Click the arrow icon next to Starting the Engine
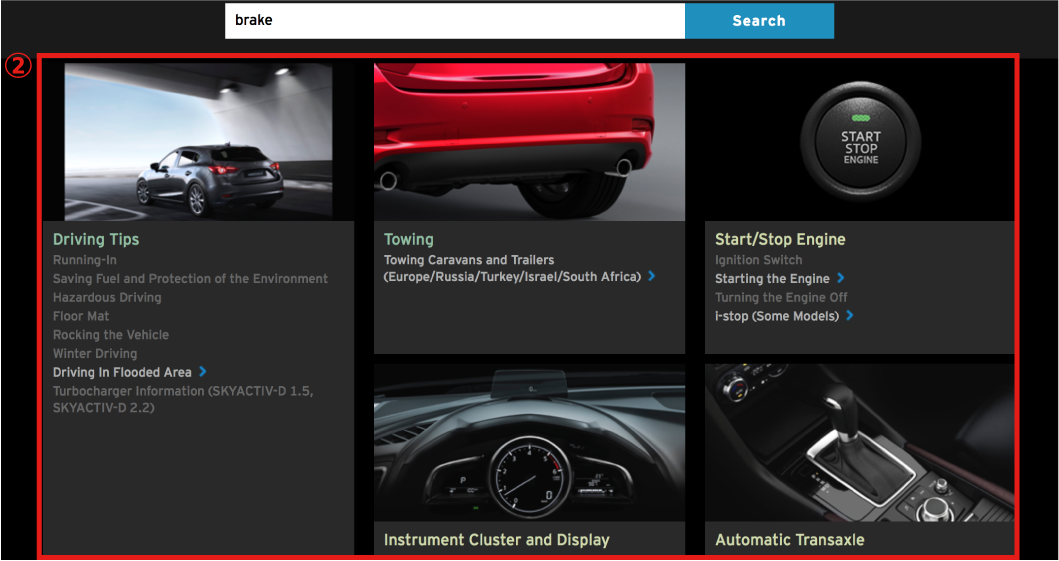1059x561 pixels. [841, 278]
